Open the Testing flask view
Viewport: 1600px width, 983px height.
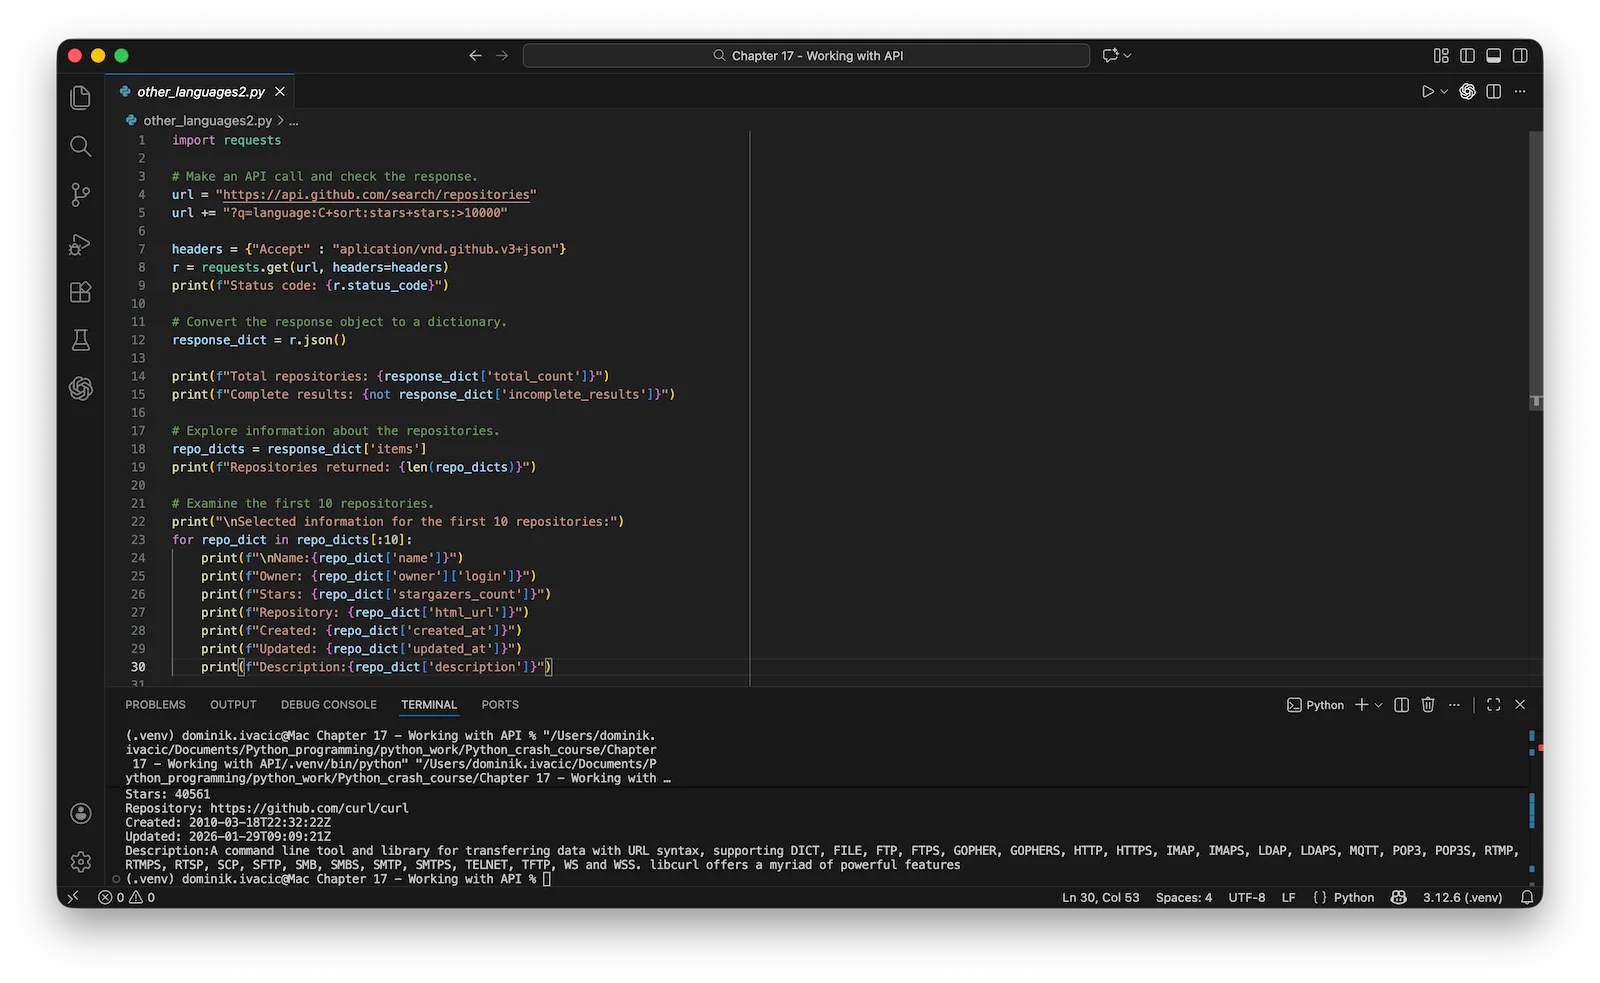tap(81, 340)
